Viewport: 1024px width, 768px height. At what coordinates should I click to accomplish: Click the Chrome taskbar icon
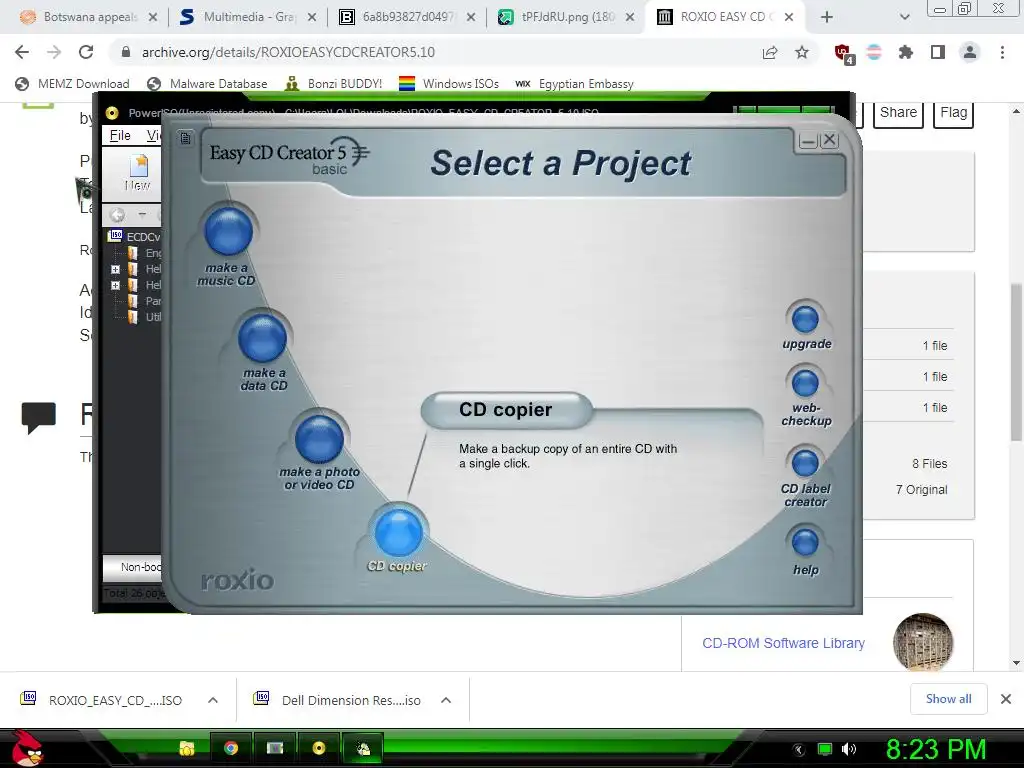(x=231, y=748)
